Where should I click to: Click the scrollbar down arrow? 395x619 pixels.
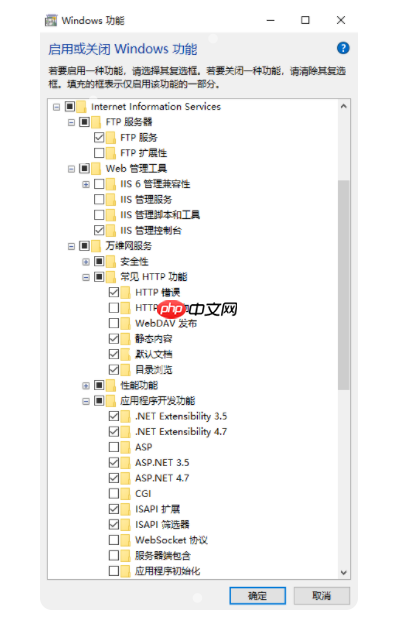(x=344, y=572)
